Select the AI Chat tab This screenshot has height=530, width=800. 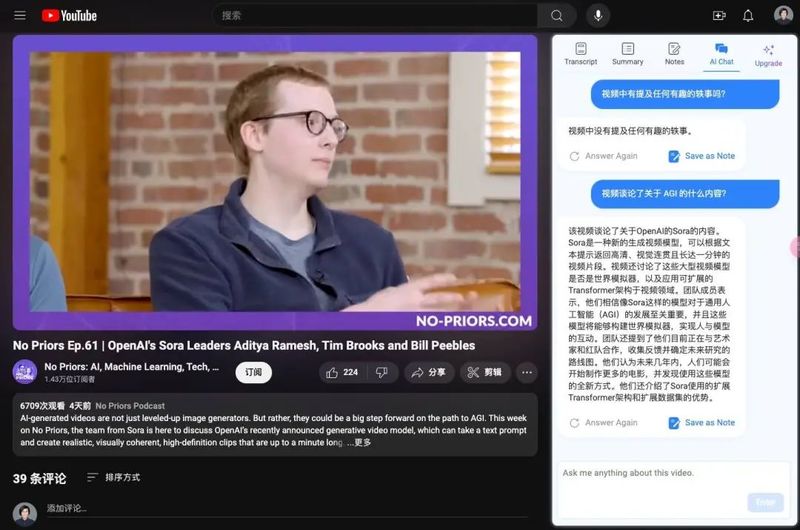point(721,54)
